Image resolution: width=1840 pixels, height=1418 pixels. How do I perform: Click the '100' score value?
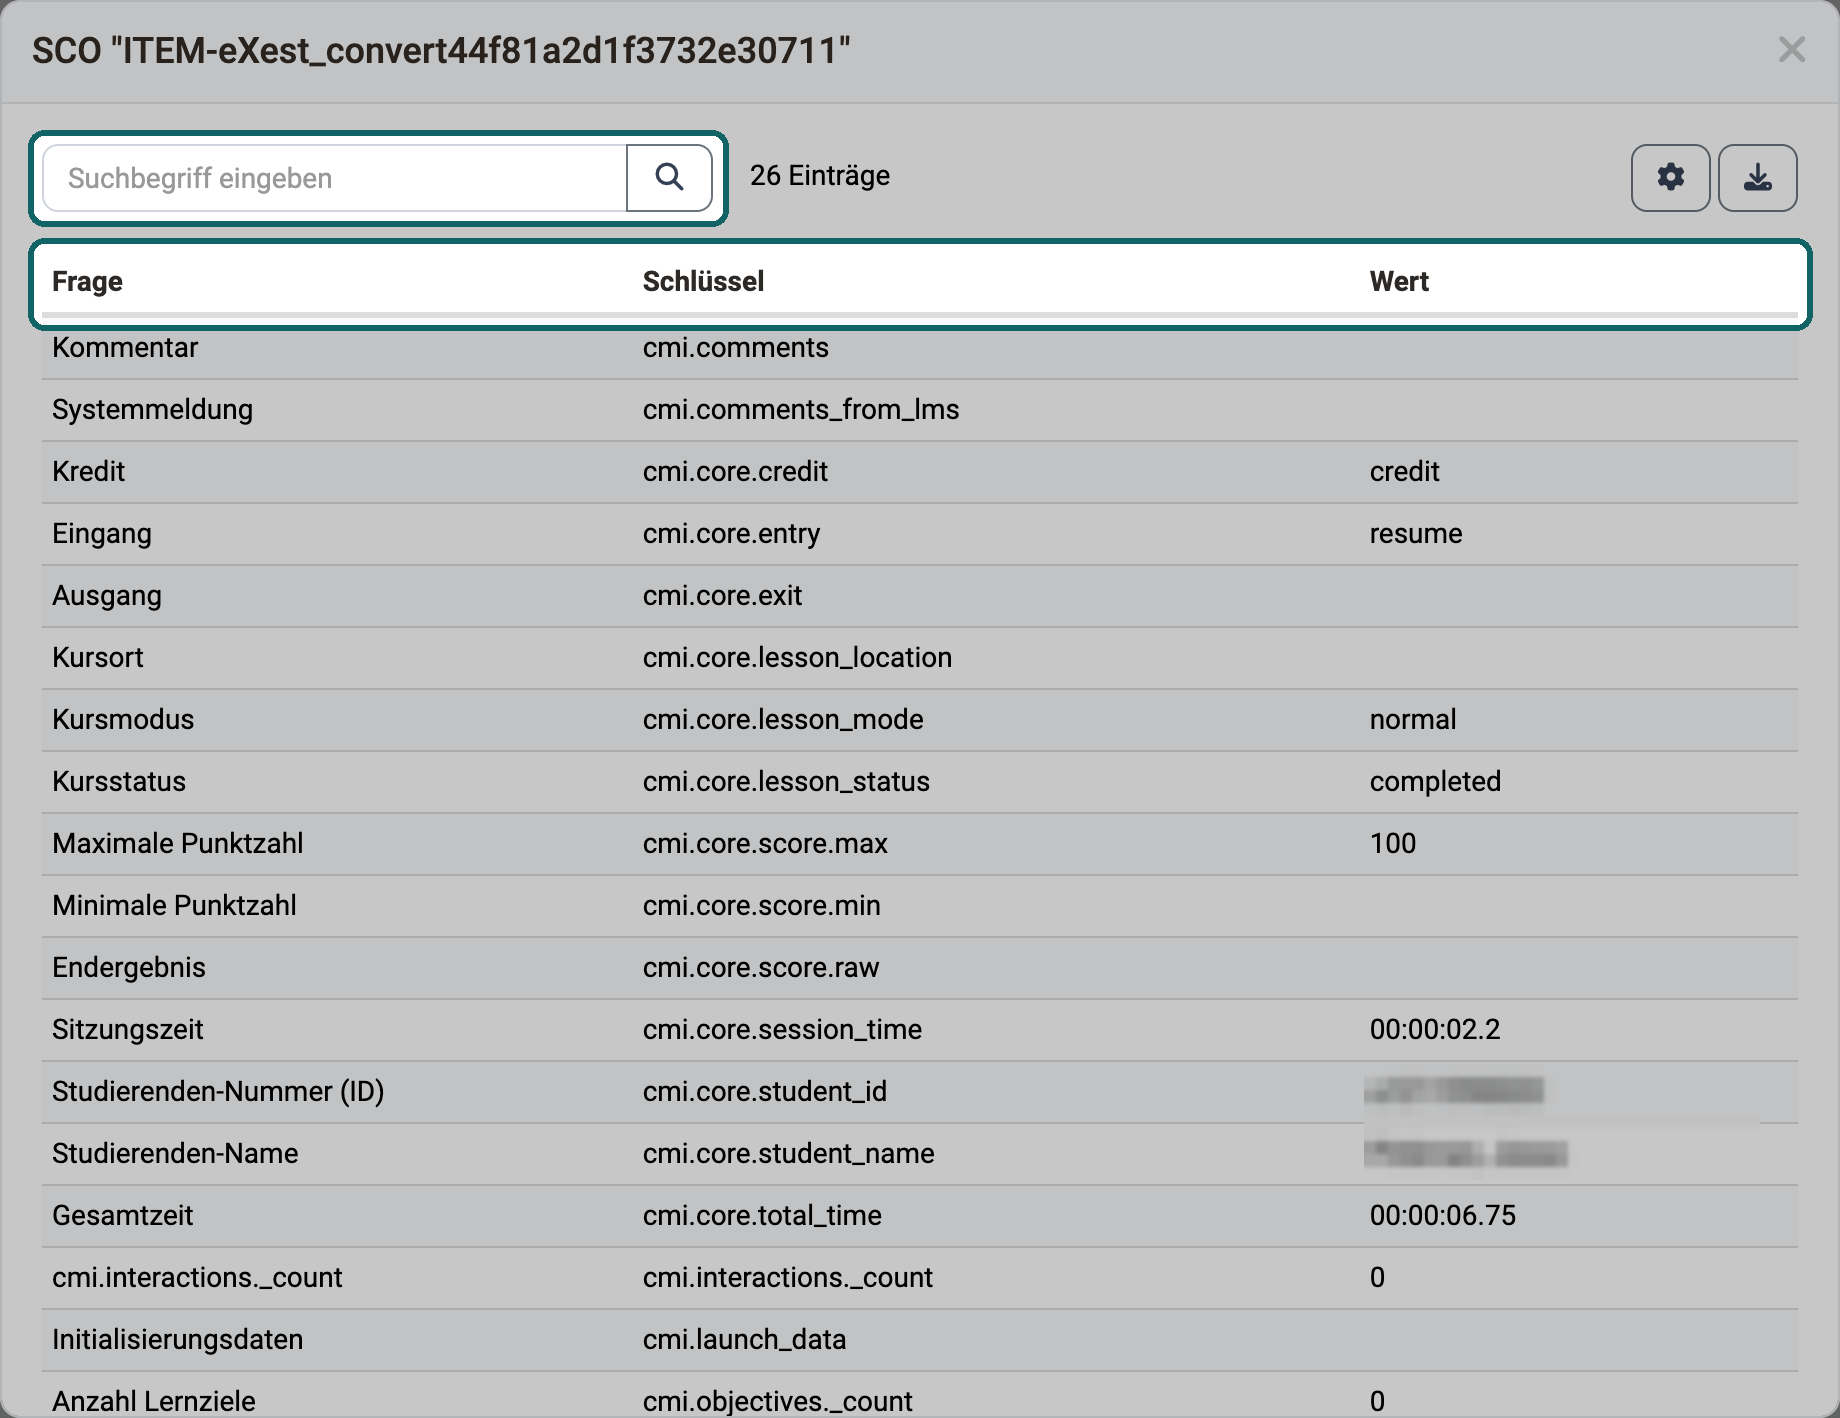[x=1393, y=844]
